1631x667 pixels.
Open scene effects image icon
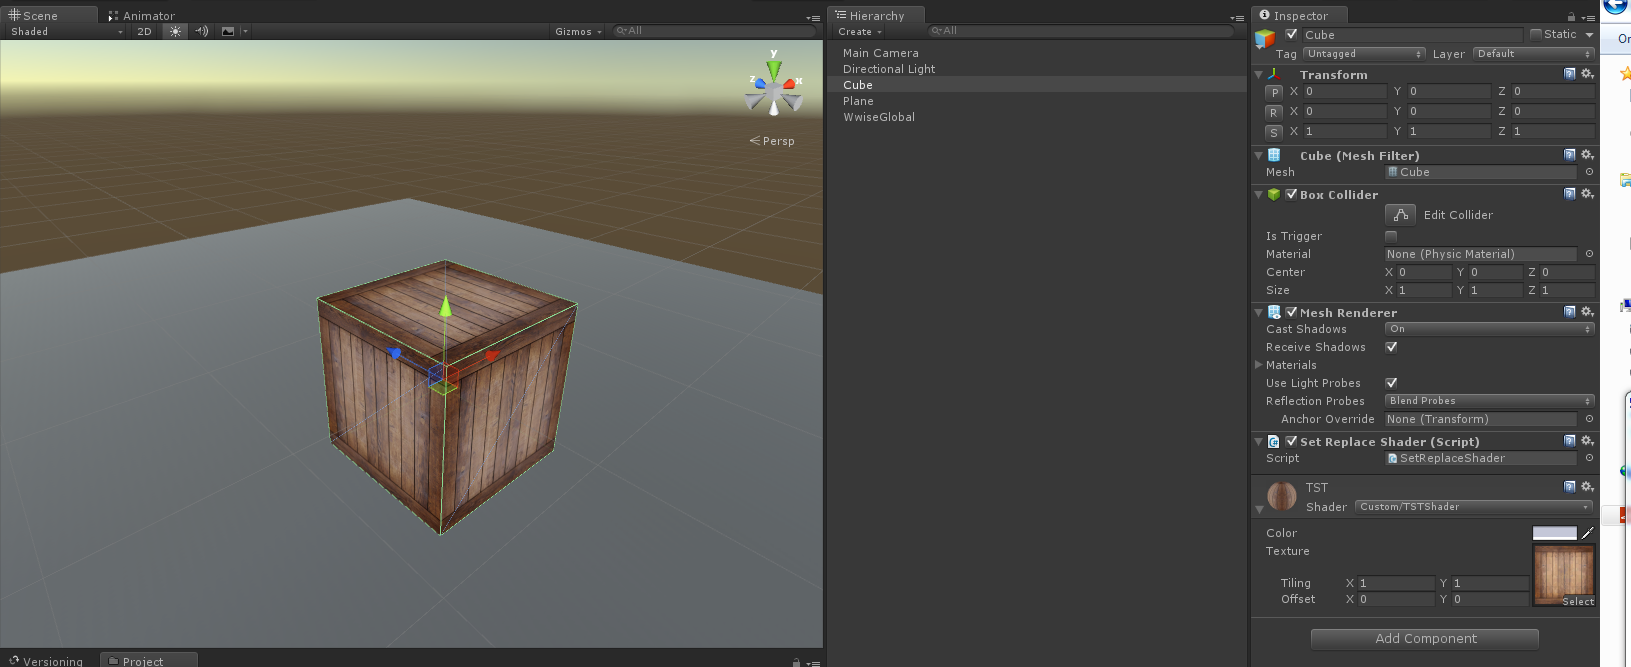coord(228,31)
